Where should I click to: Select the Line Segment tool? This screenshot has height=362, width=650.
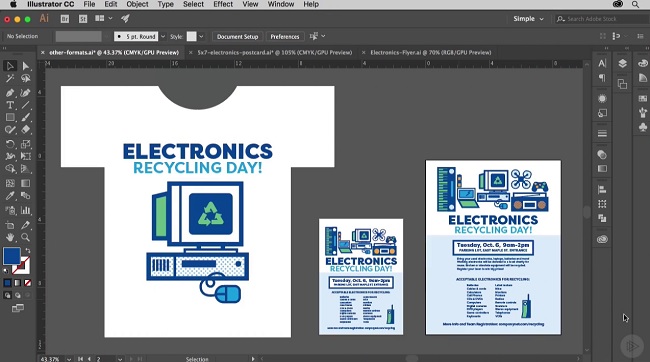click(x=26, y=105)
